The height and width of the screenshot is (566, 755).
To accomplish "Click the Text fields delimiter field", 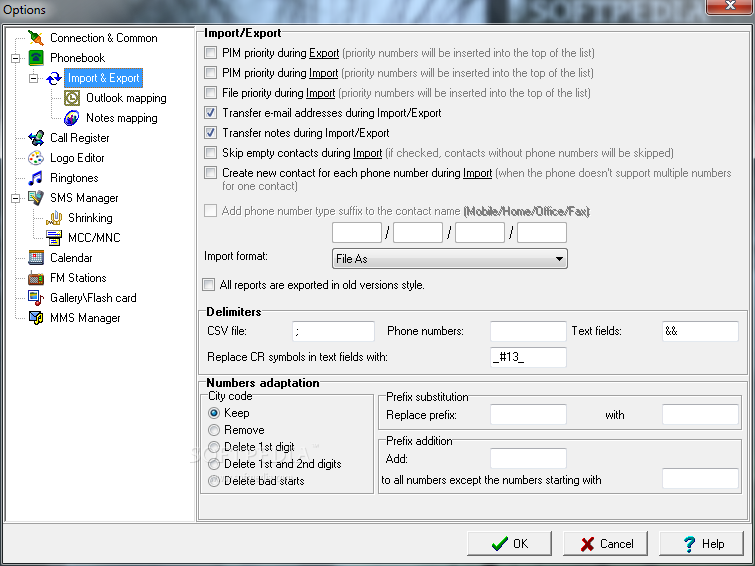I will point(700,331).
